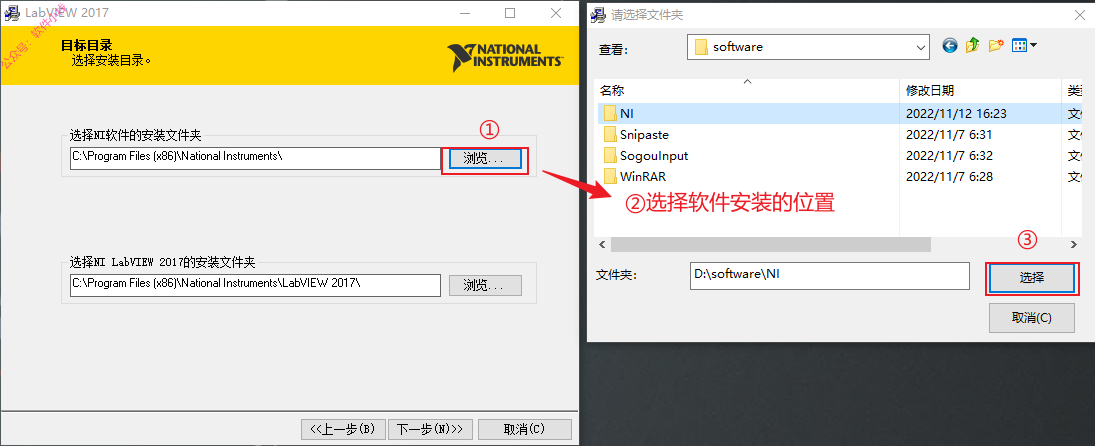The height and width of the screenshot is (446, 1095).
Task: Select the SogouInput folder
Action: 654,156
